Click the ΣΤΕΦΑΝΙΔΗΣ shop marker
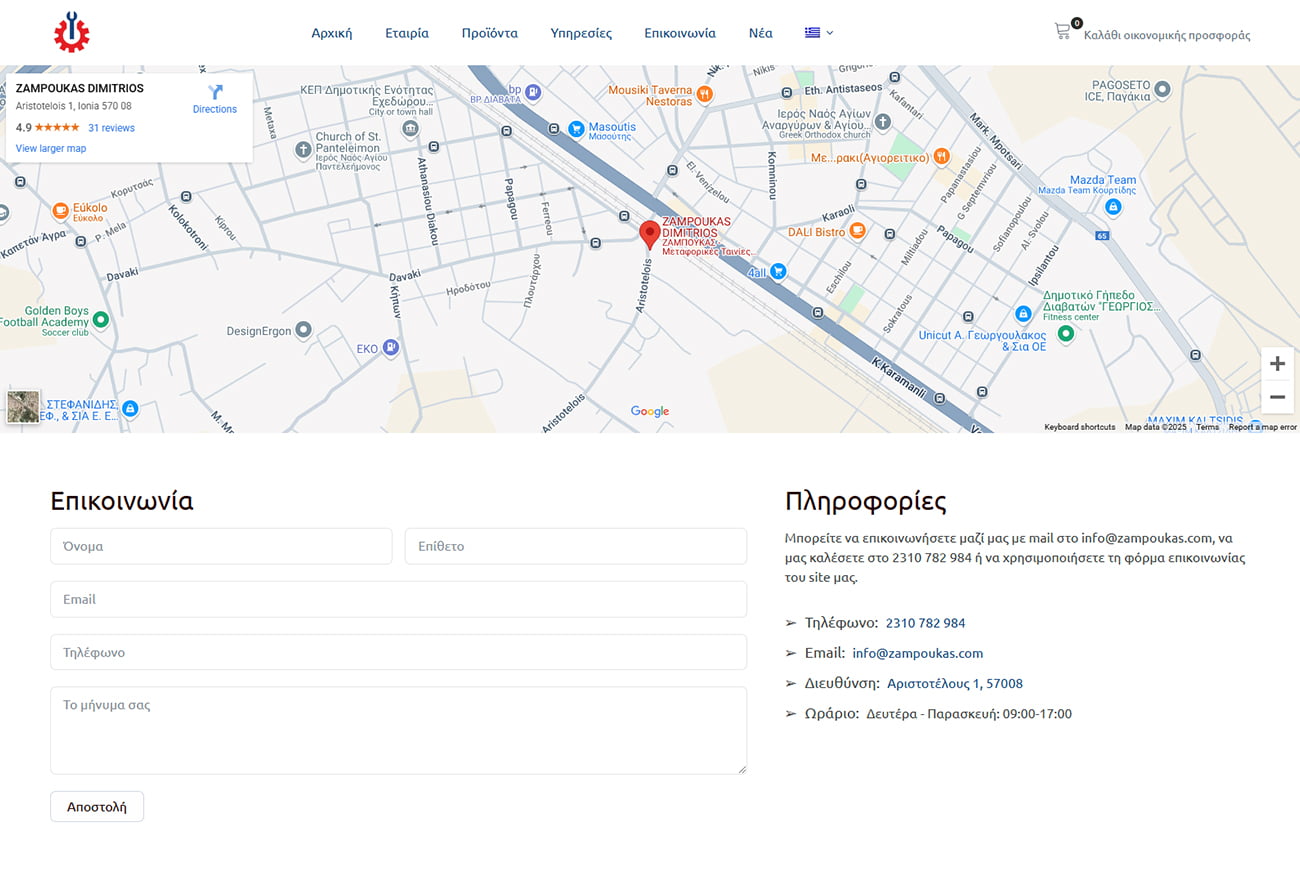Image resolution: width=1300 pixels, height=894 pixels. click(x=129, y=408)
